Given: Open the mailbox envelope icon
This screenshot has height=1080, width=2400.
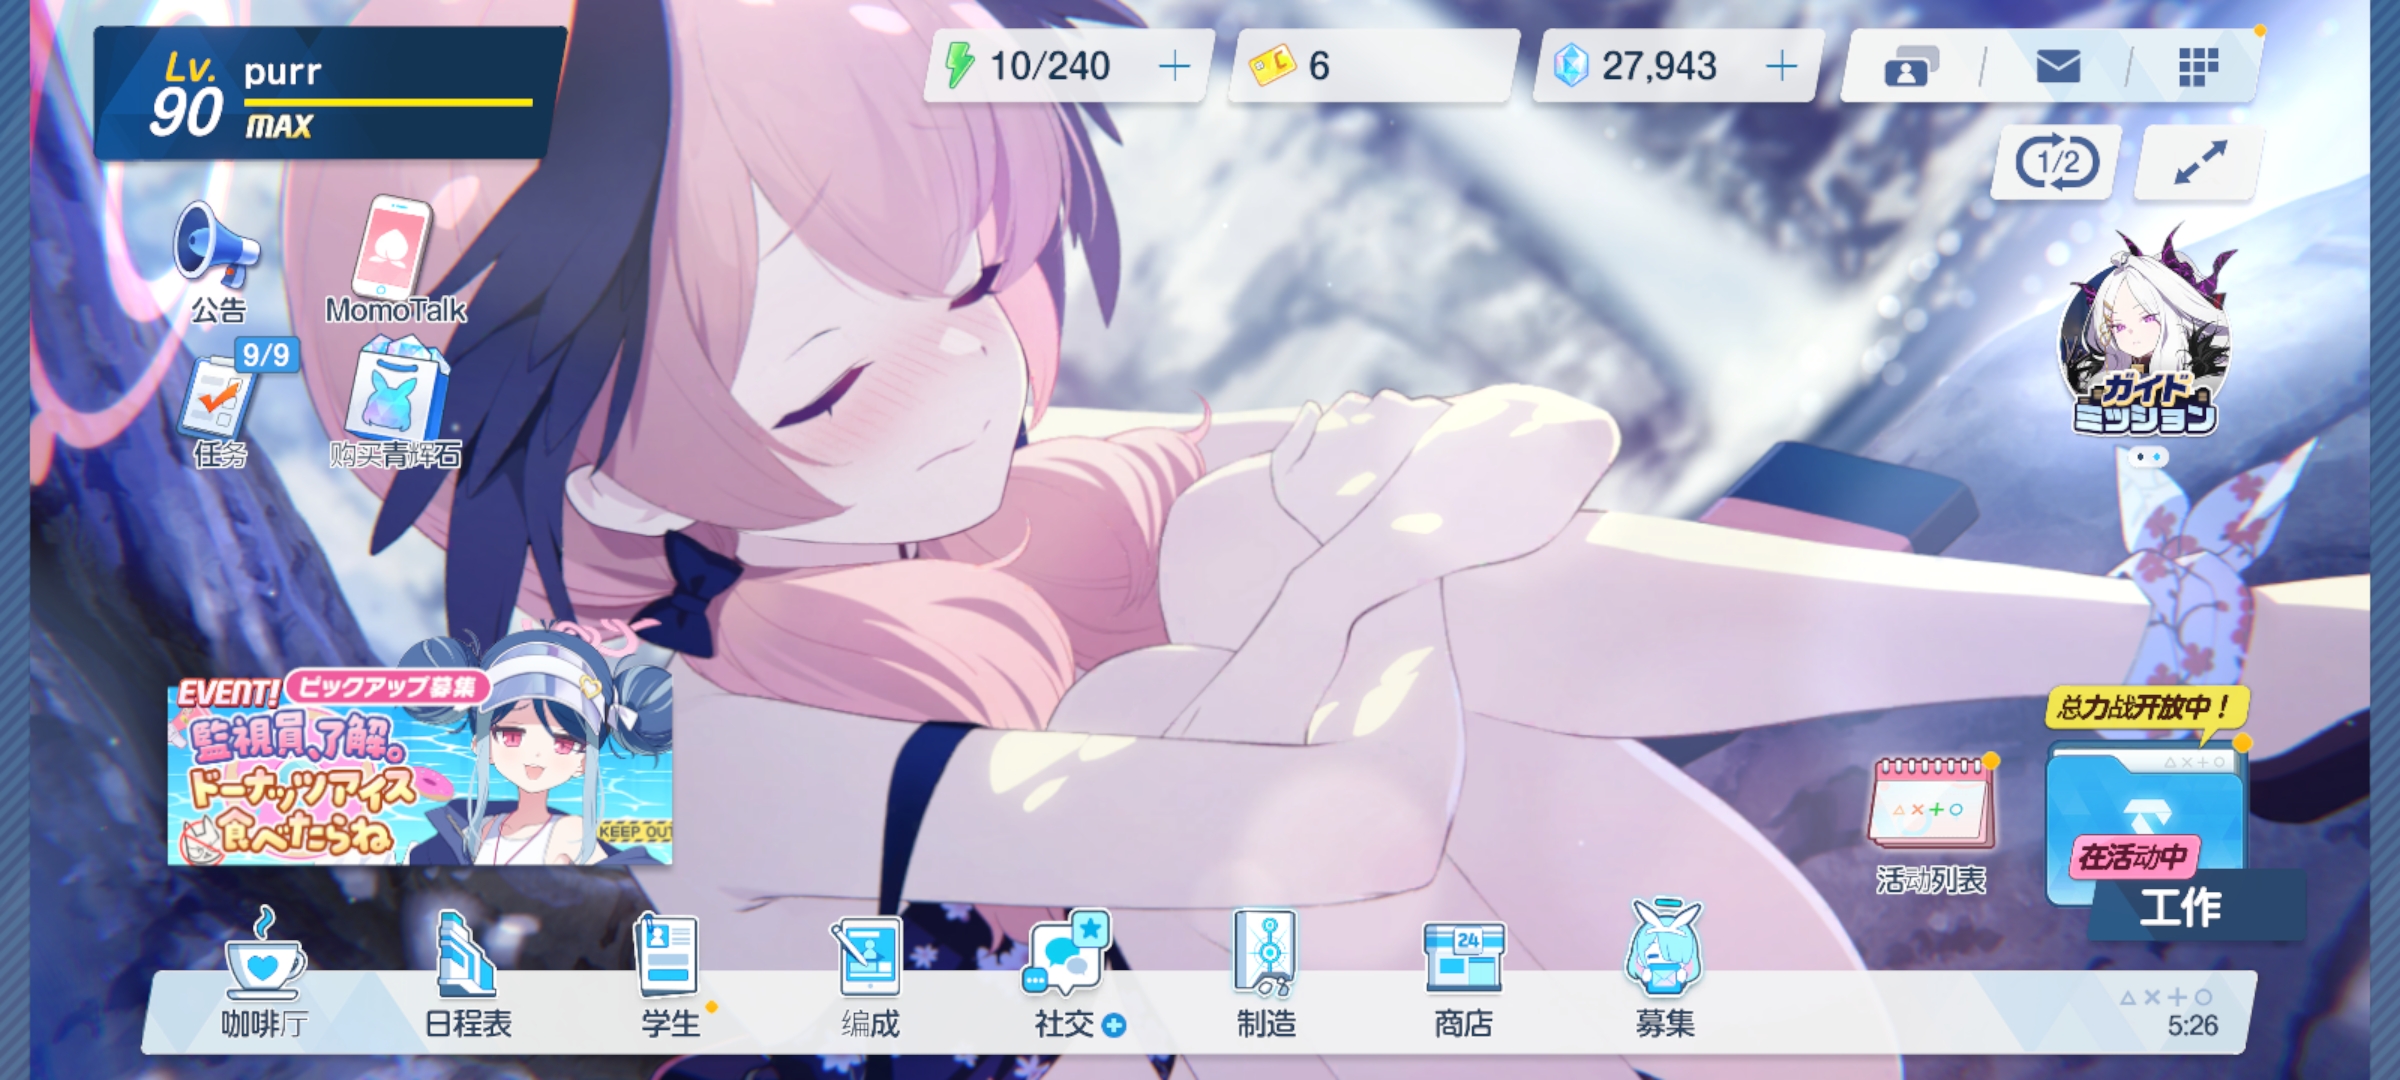Looking at the screenshot, I should [x=2058, y=67].
